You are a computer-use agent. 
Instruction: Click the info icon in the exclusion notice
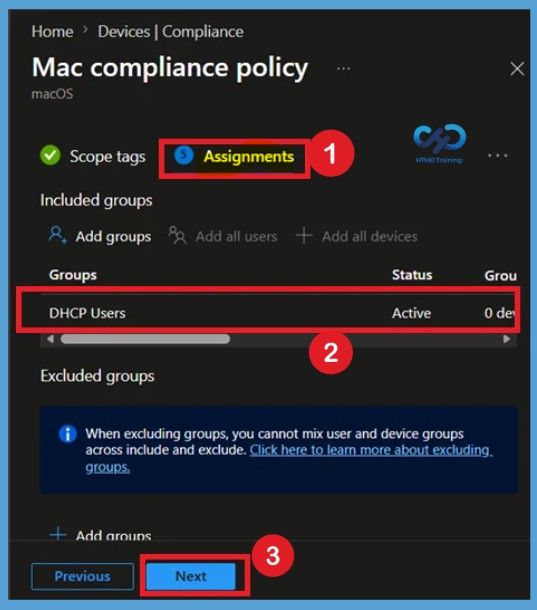(67, 434)
